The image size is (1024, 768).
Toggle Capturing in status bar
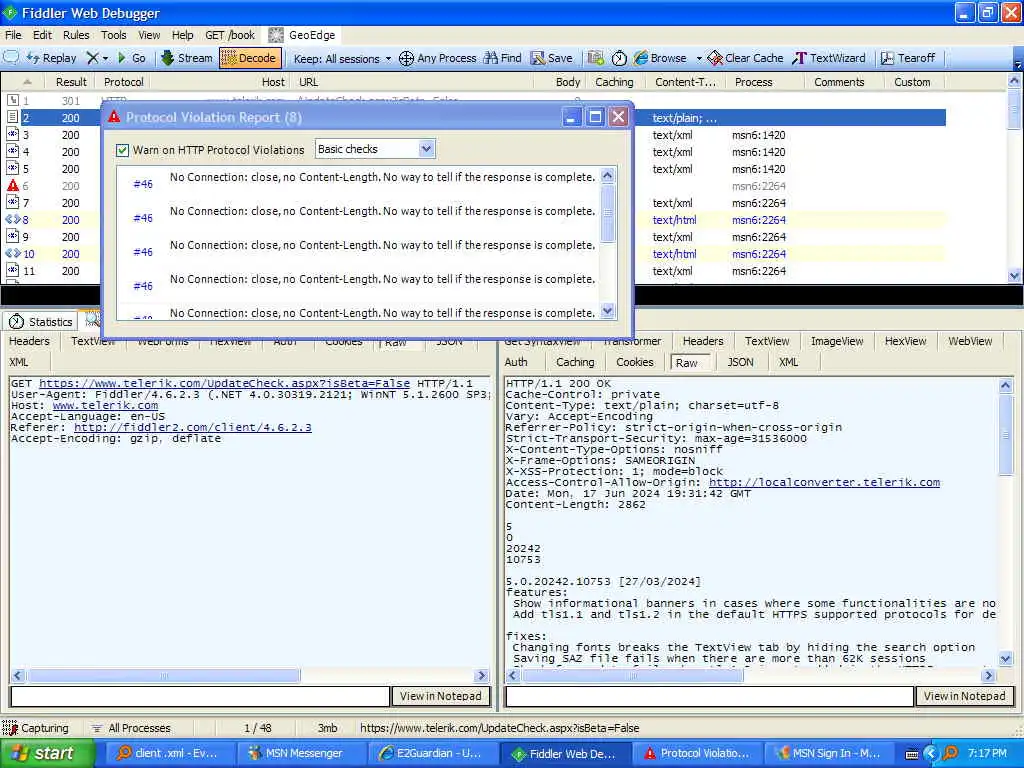[x=37, y=728]
